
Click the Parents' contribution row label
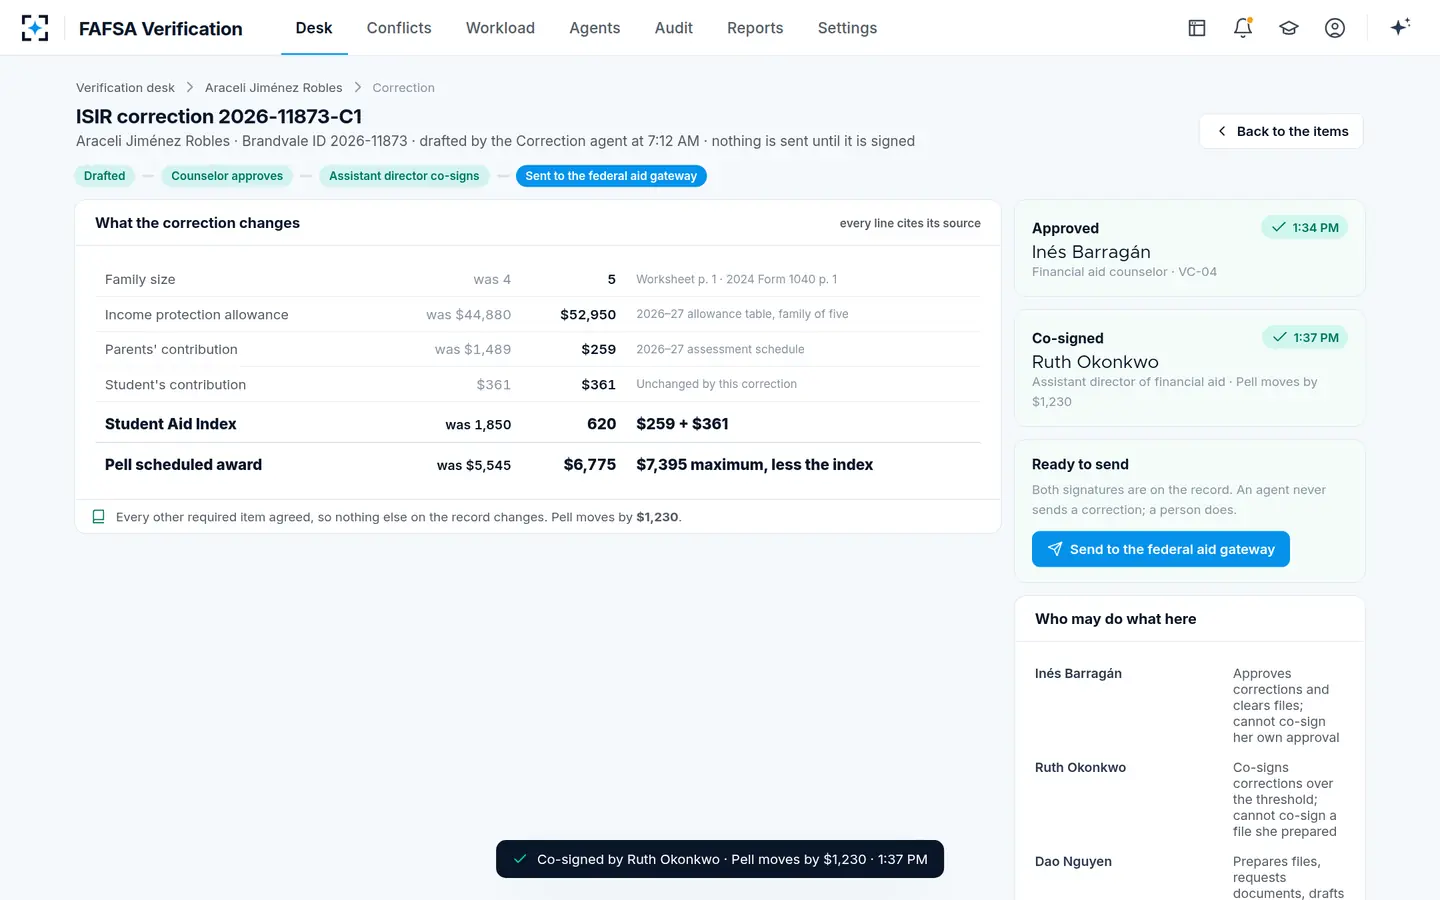point(171,350)
